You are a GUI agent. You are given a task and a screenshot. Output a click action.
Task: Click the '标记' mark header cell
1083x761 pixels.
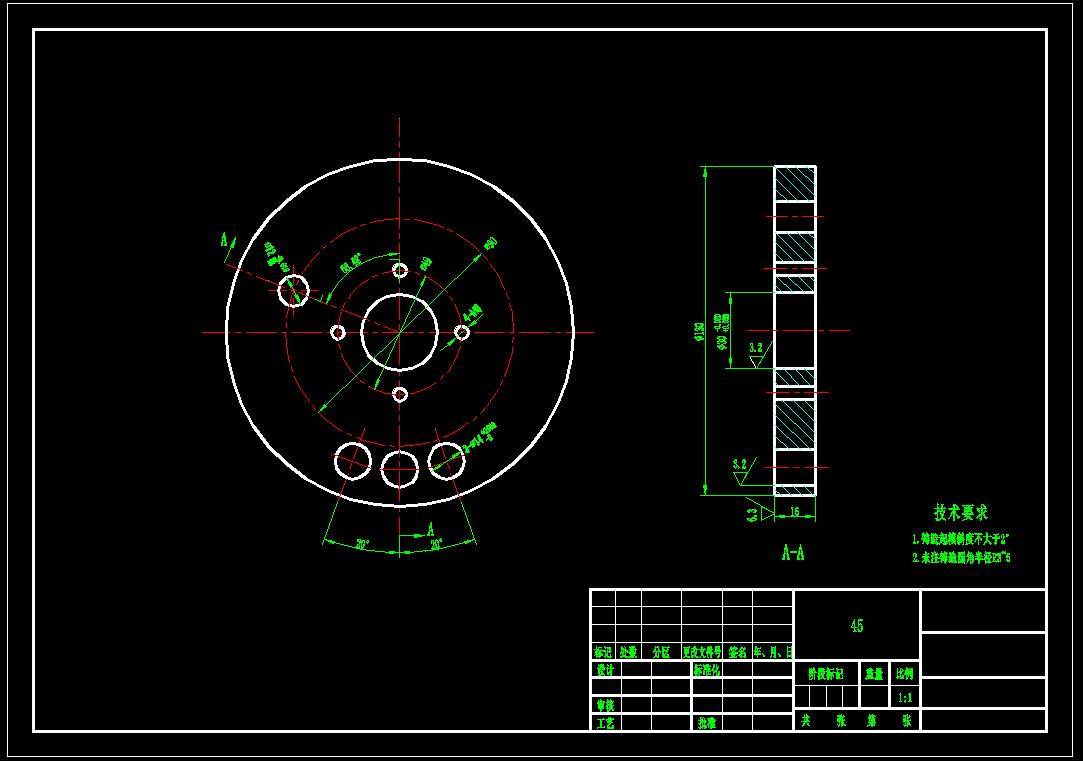603,652
